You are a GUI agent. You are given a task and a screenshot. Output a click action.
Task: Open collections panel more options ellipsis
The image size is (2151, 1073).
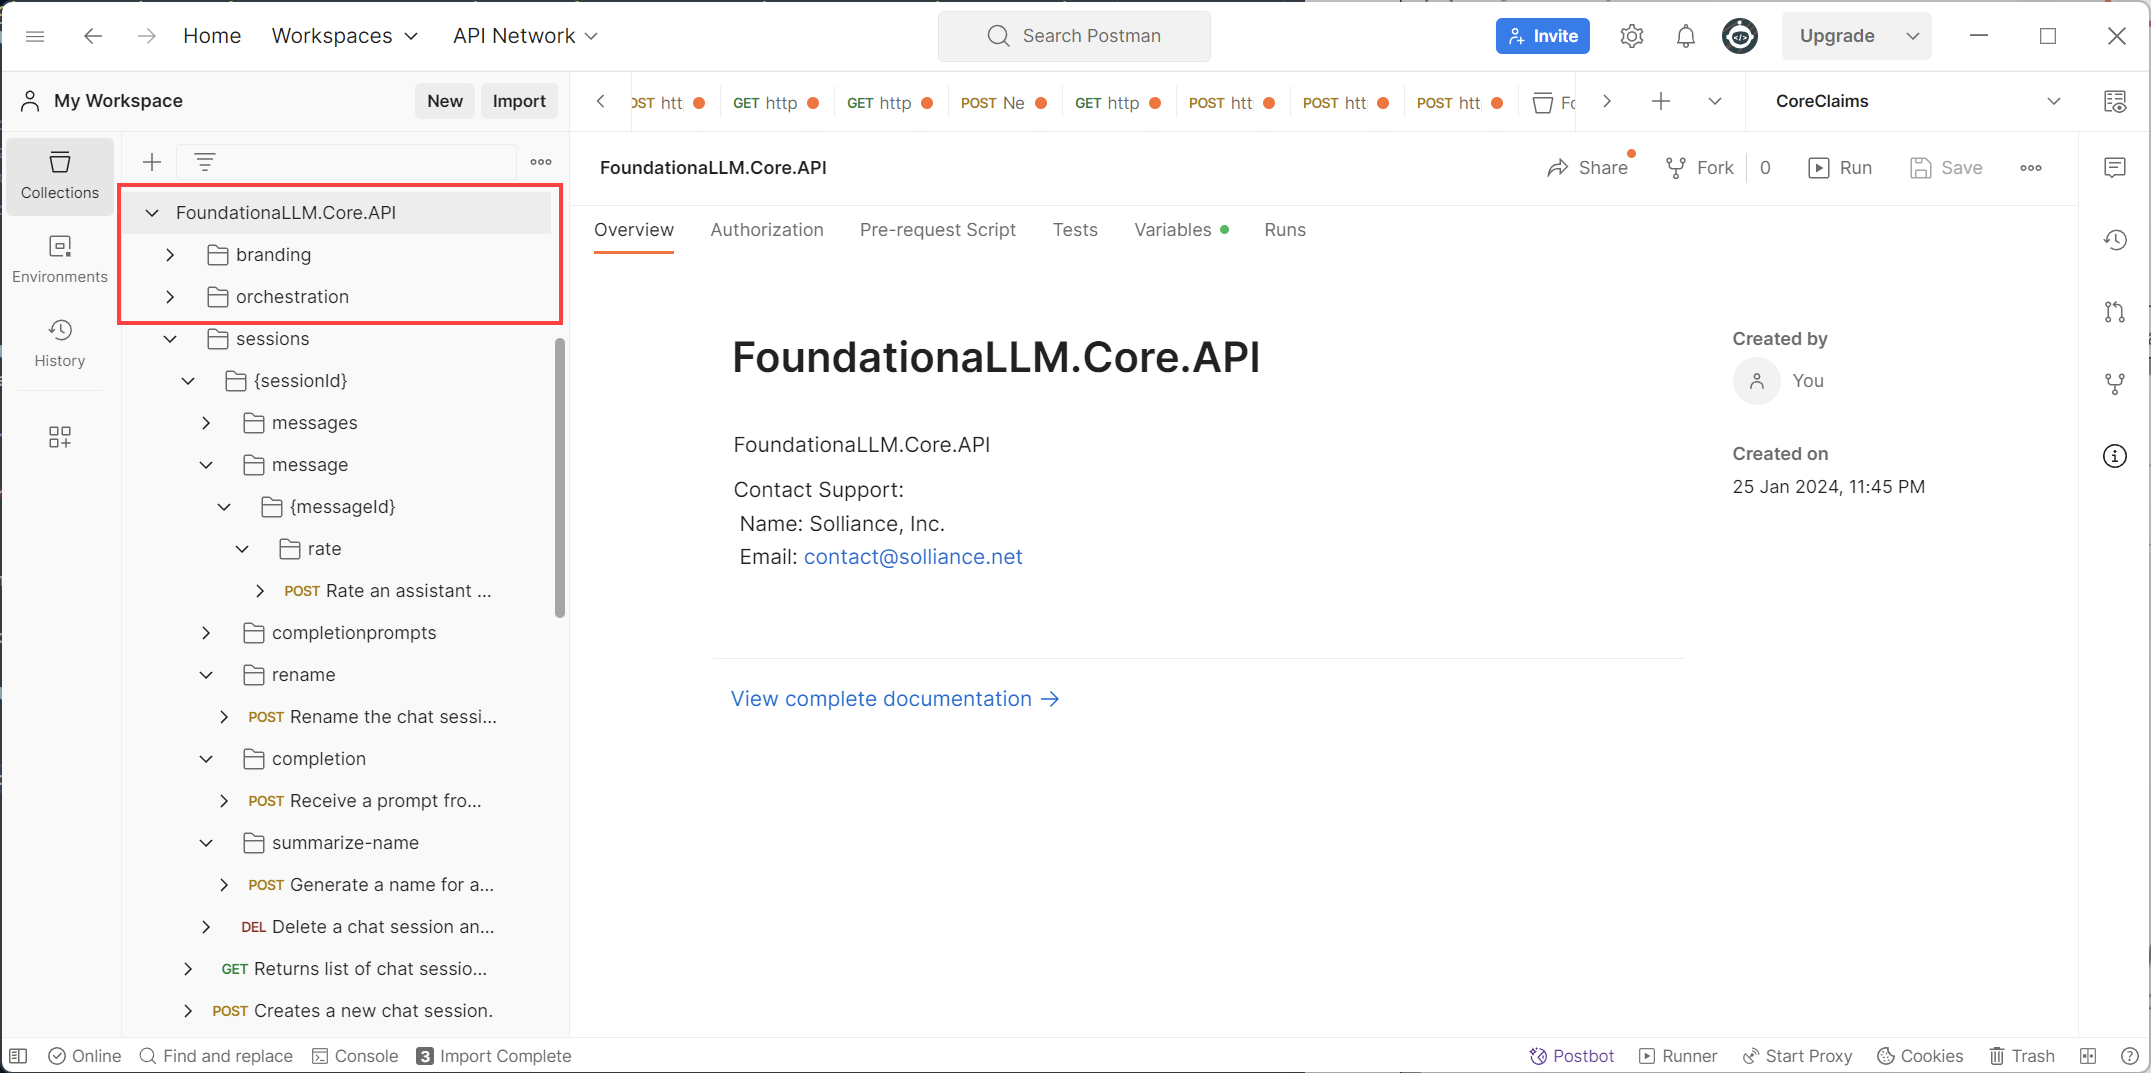click(541, 162)
